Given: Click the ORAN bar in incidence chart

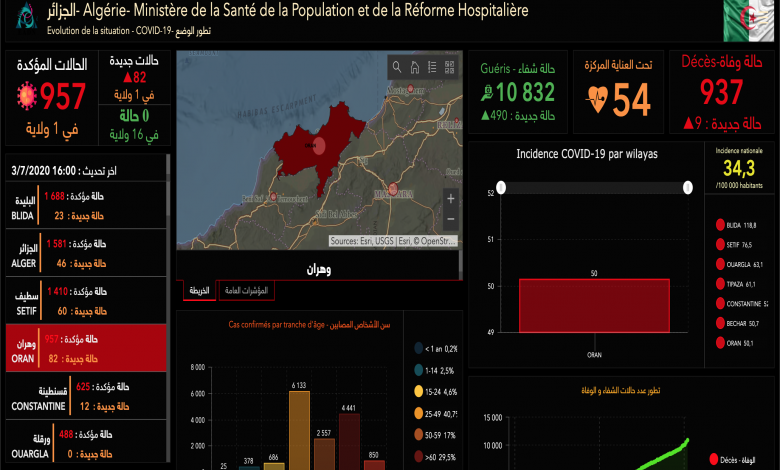Looking at the screenshot, I should (x=594, y=305).
